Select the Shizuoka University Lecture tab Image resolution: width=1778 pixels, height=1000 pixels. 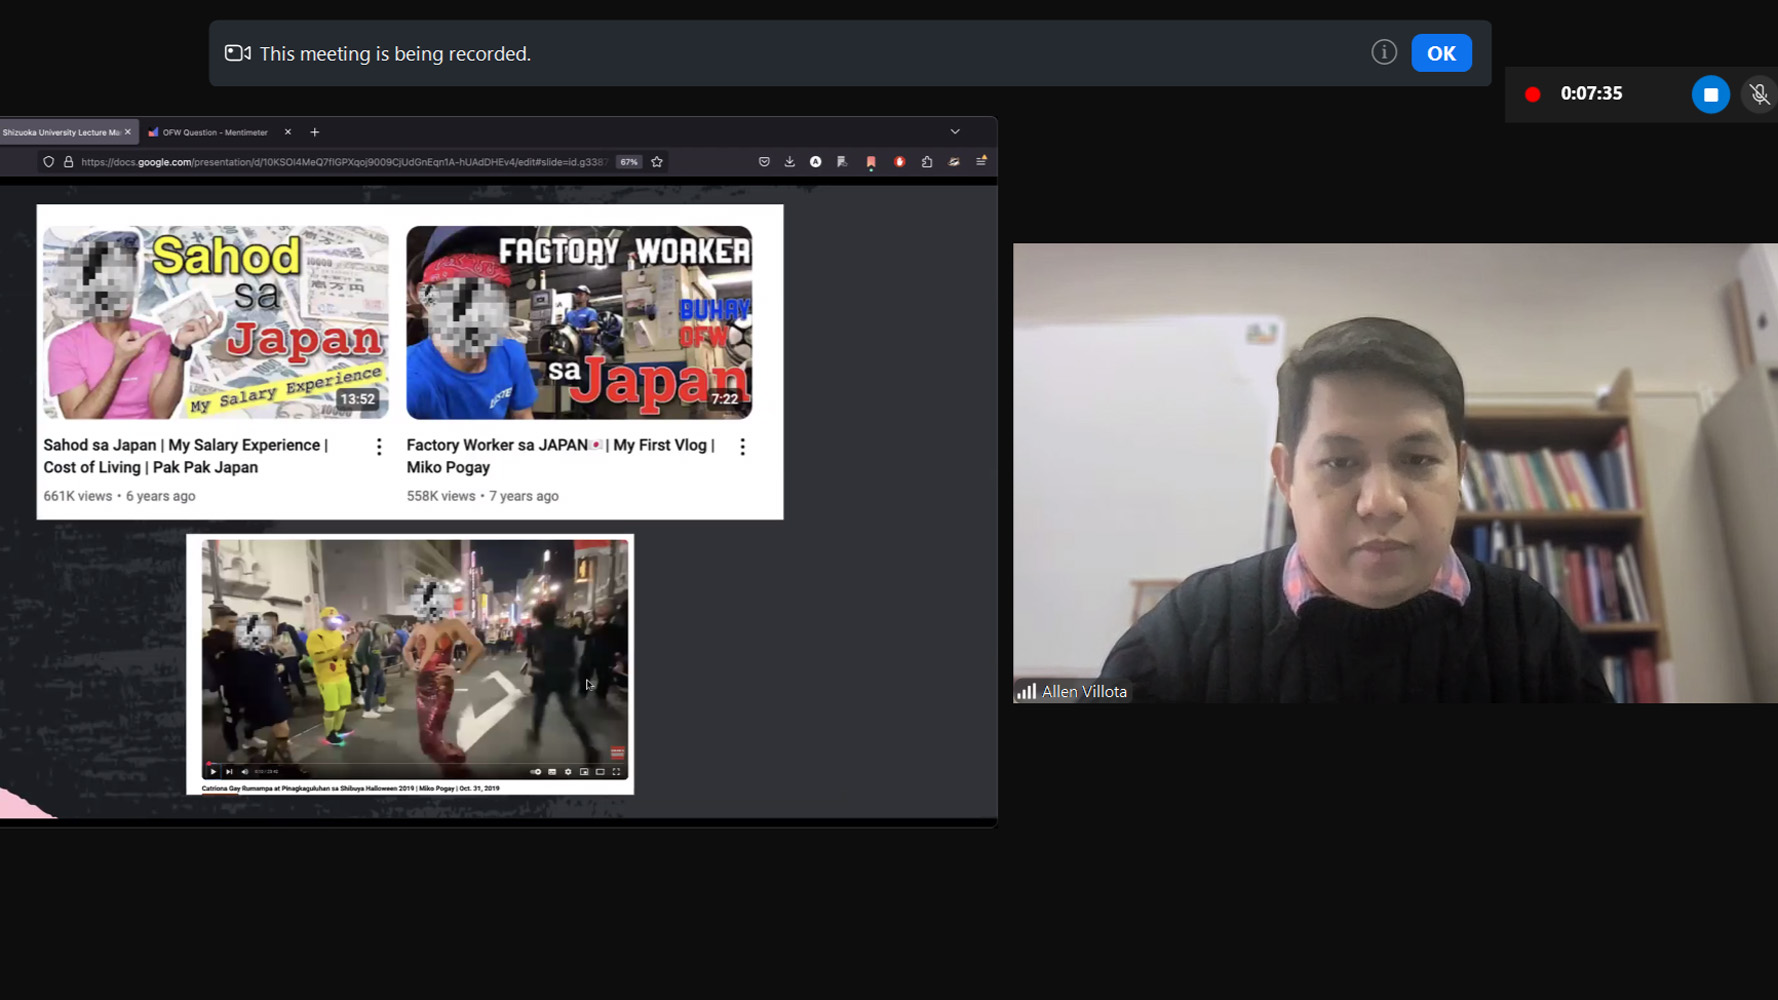[x=62, y=132]
